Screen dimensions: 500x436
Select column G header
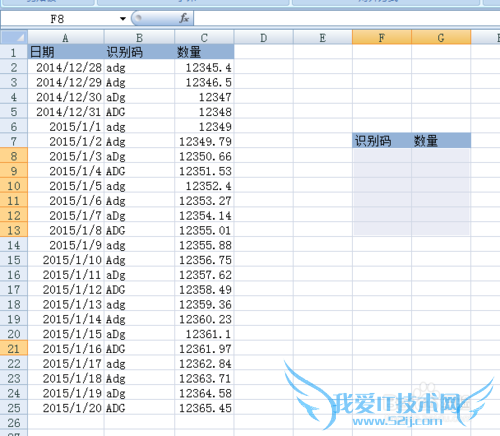441,37
